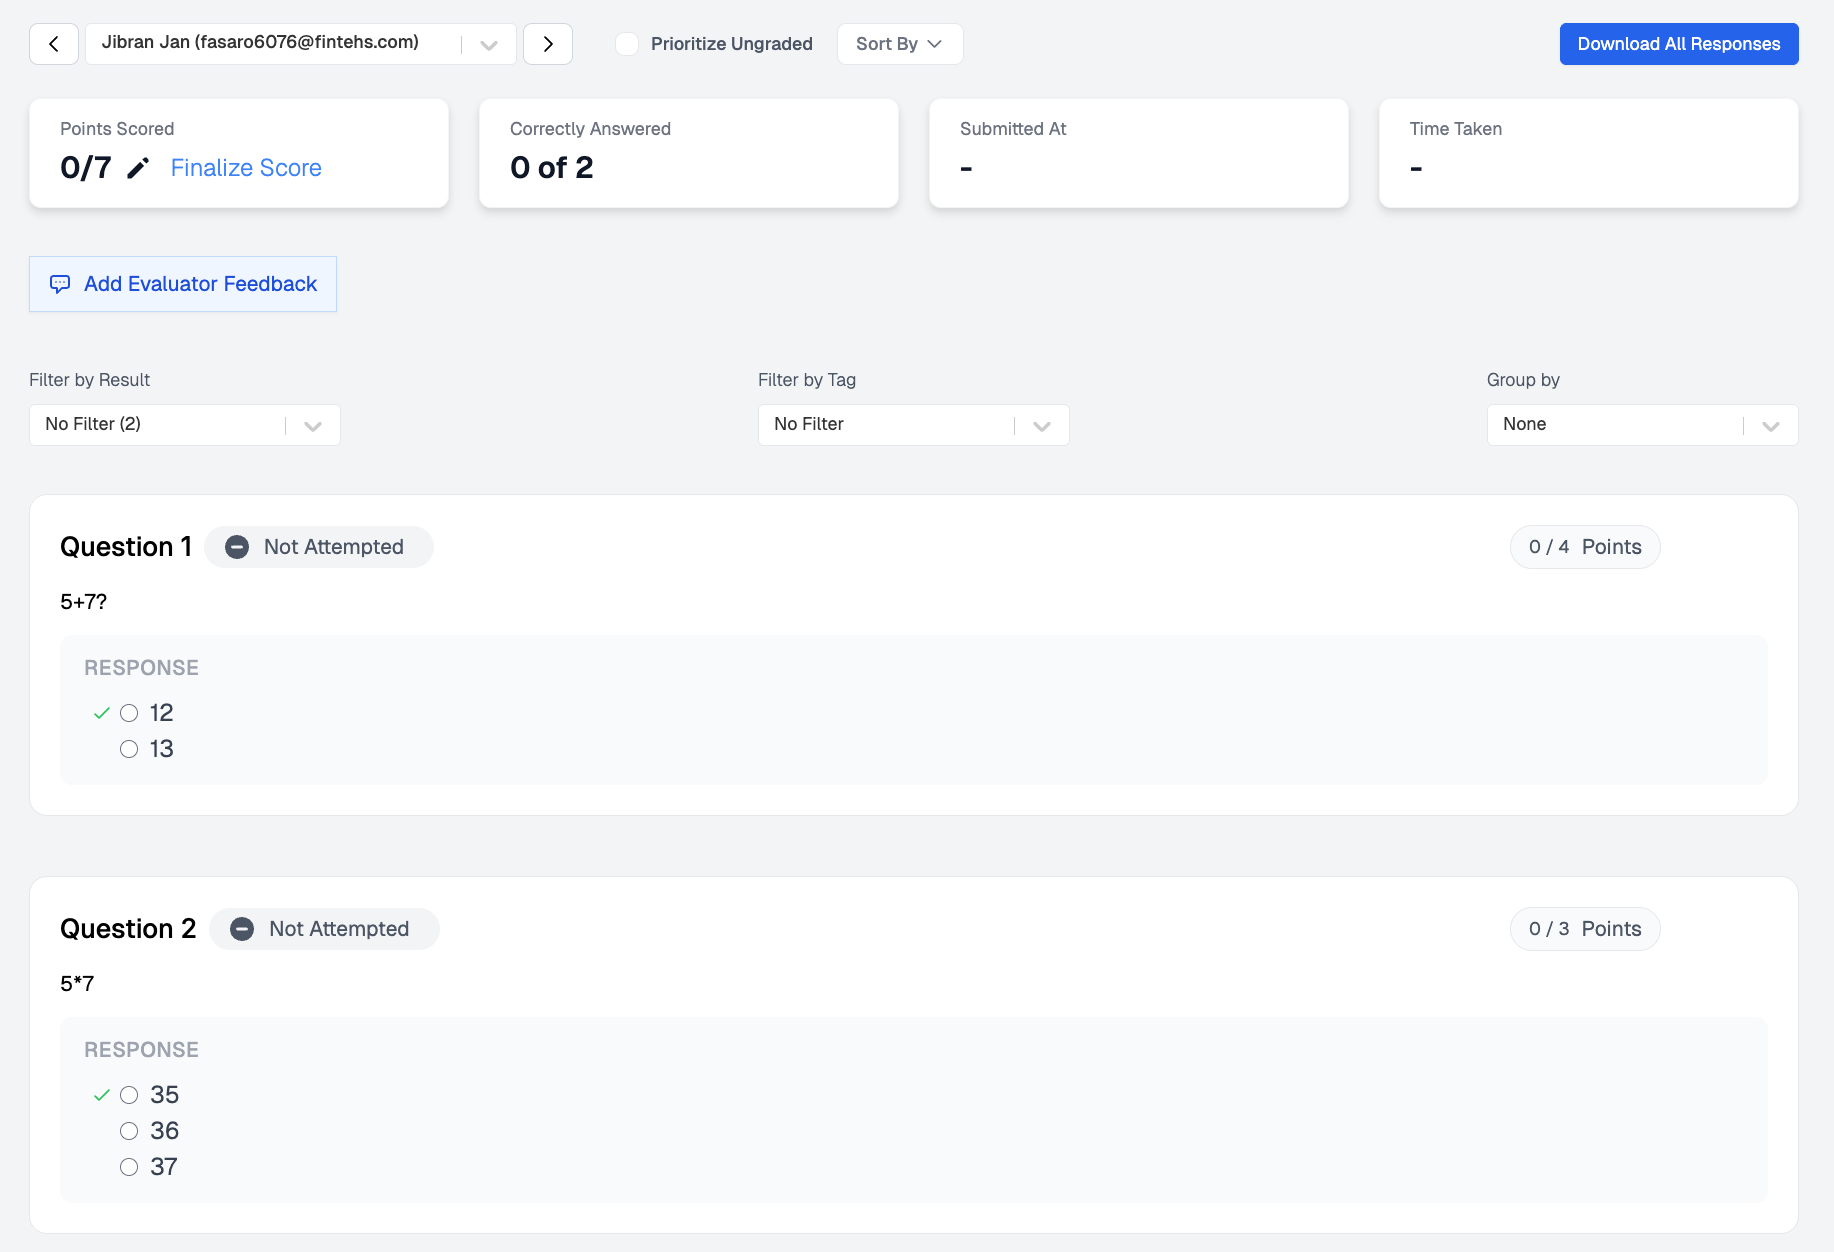The height and width of the screenshot is (1252, 1834).
Task: Click the RESPONSE label under Question 1
Action: pyautogui.click(x=141, y=668)
